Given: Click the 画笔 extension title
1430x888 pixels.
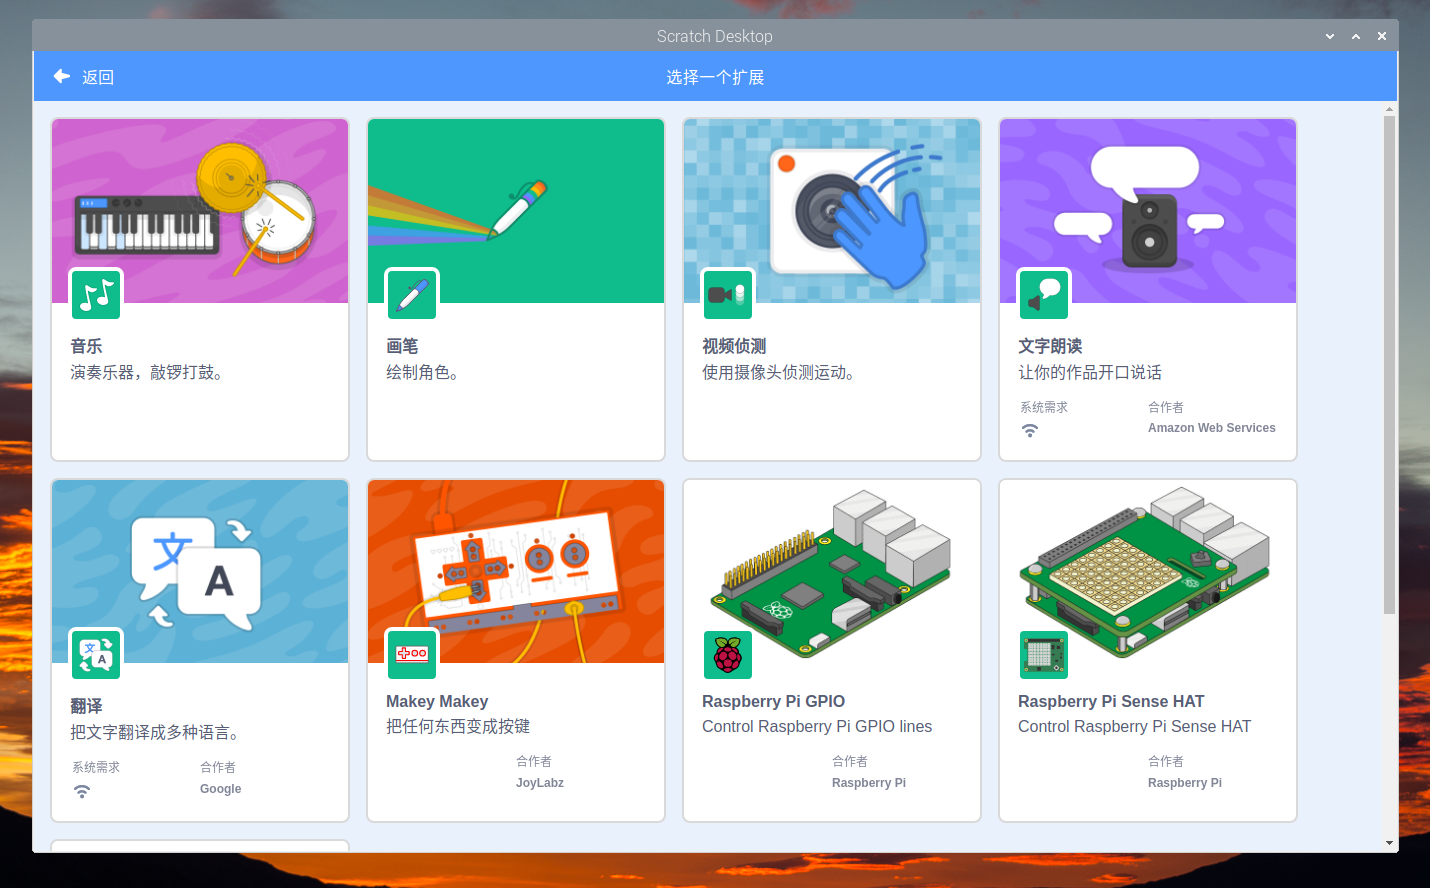Looking at the screenshot, I should 402,346.
